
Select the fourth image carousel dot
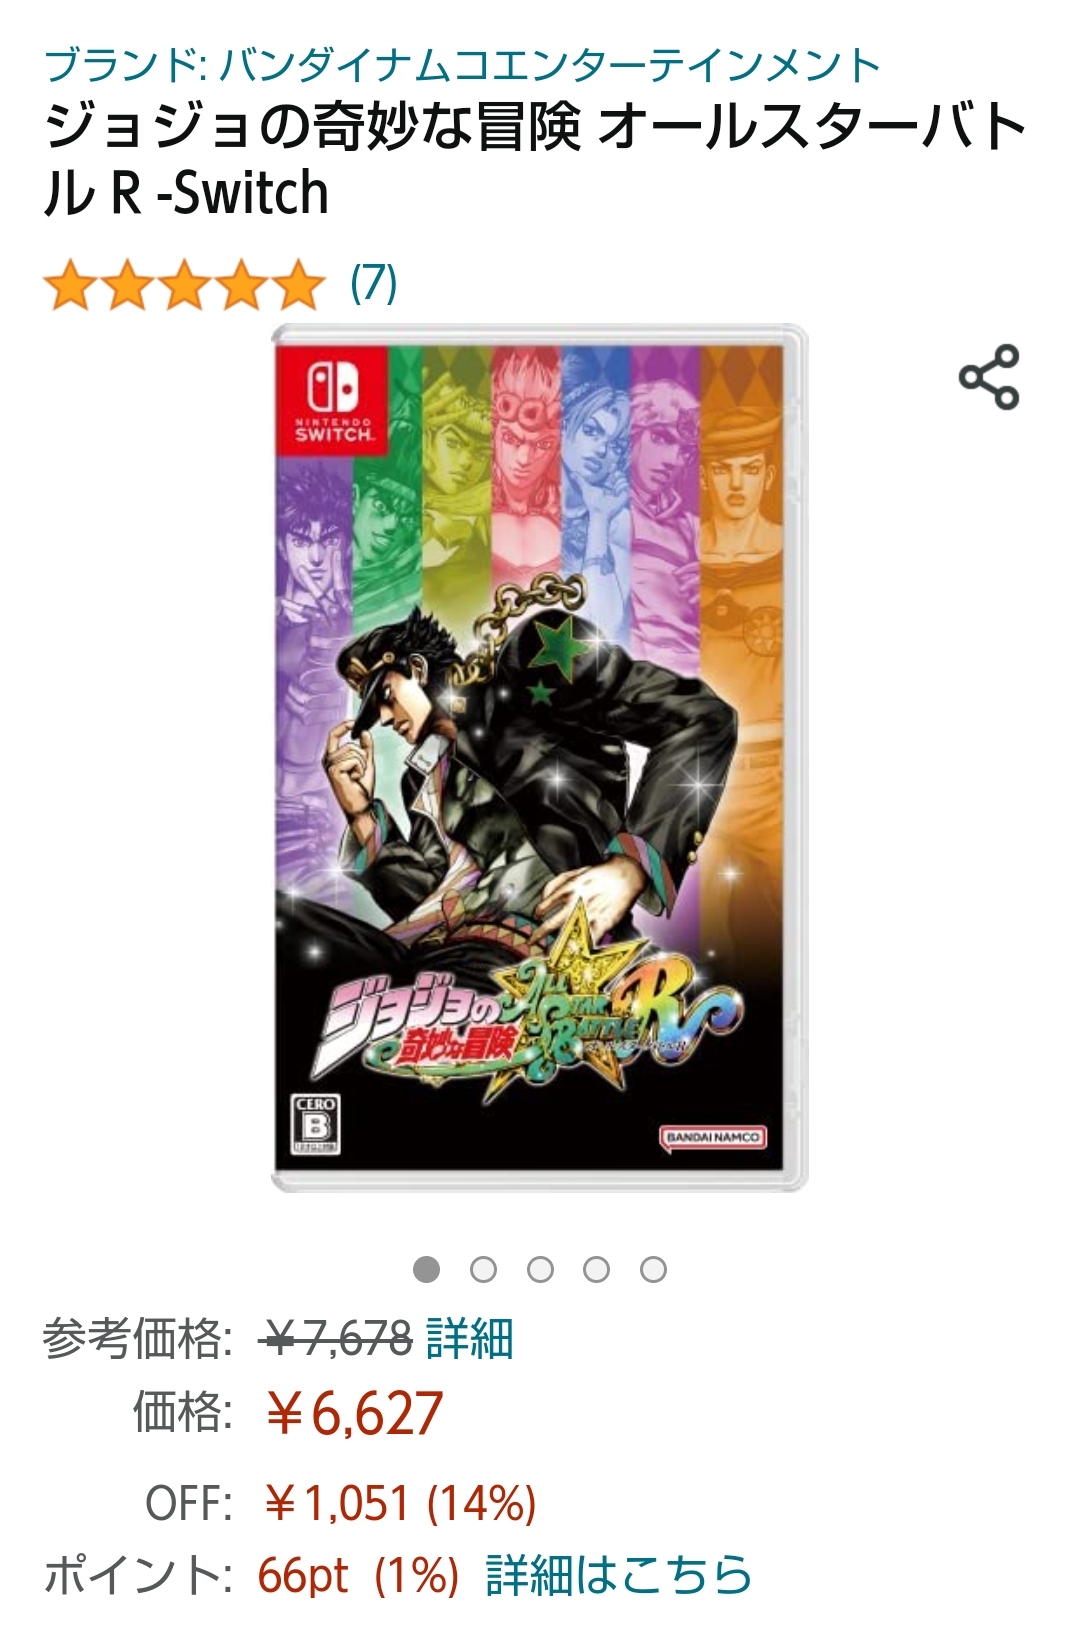(x=597, y=1269)
